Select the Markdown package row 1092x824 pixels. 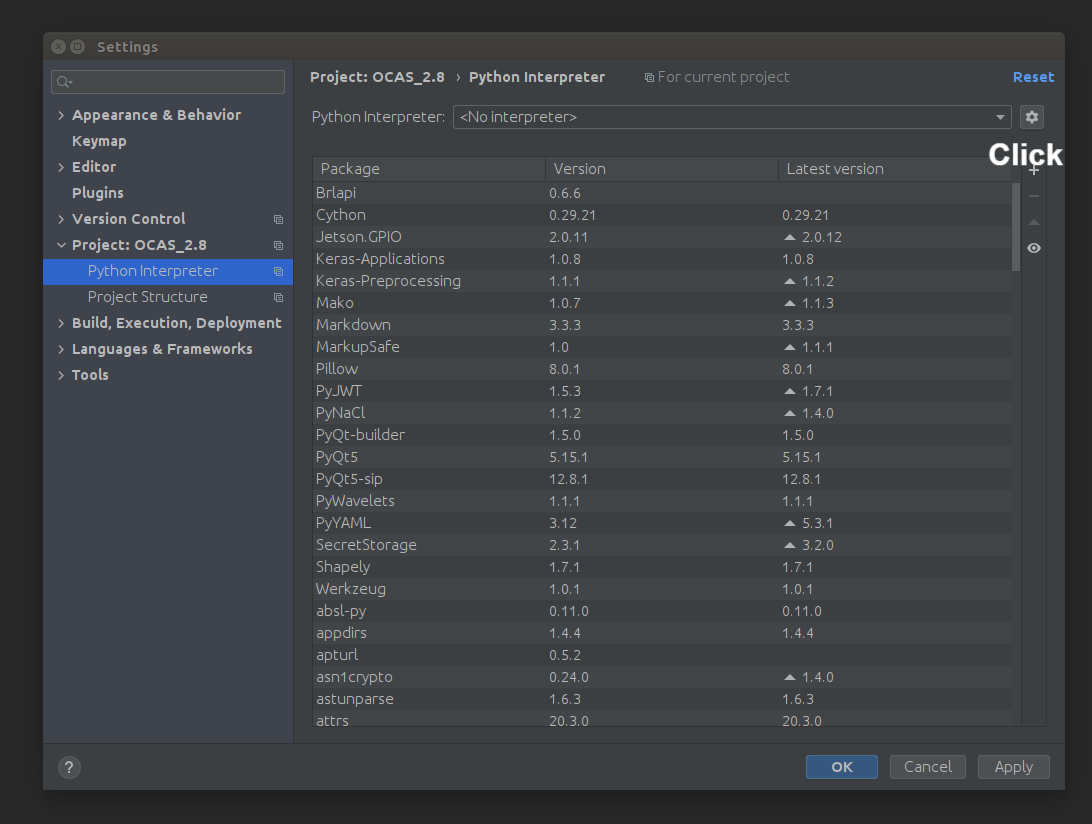point(662,325)
